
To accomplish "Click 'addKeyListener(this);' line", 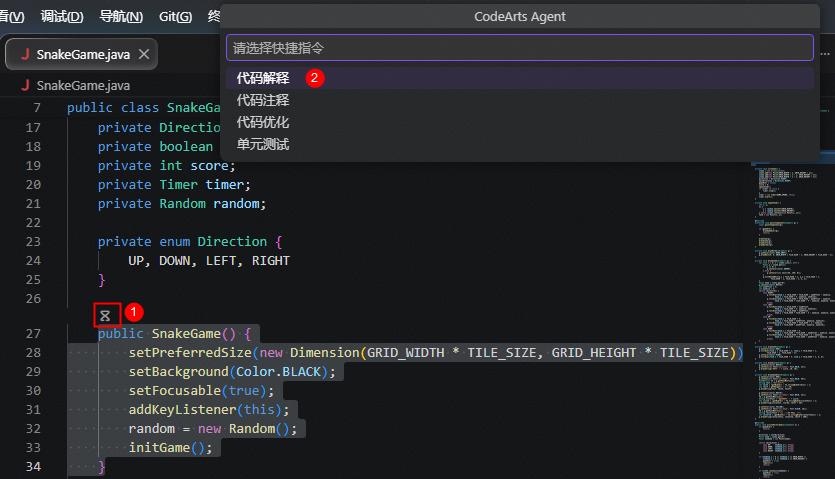I will (x=208, y=410).
